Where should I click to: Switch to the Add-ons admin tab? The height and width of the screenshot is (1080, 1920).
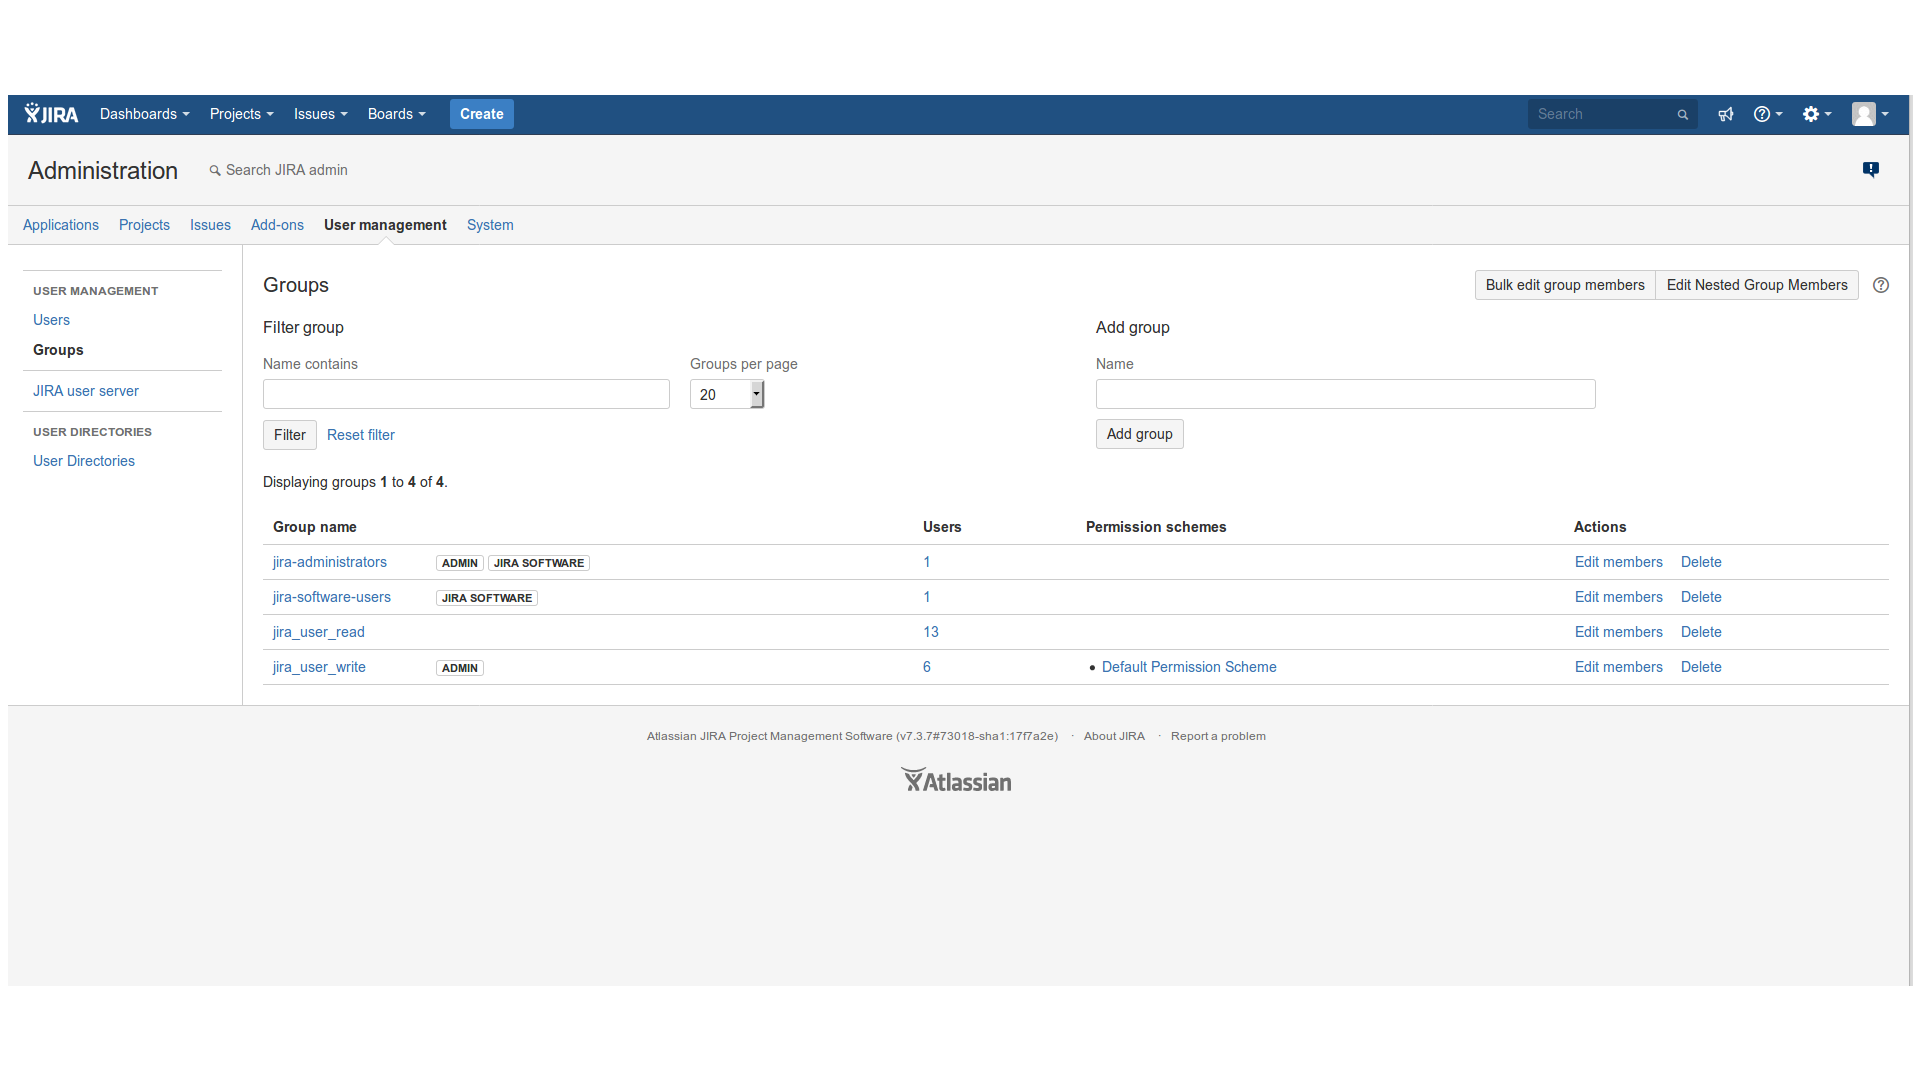point(277,225)
